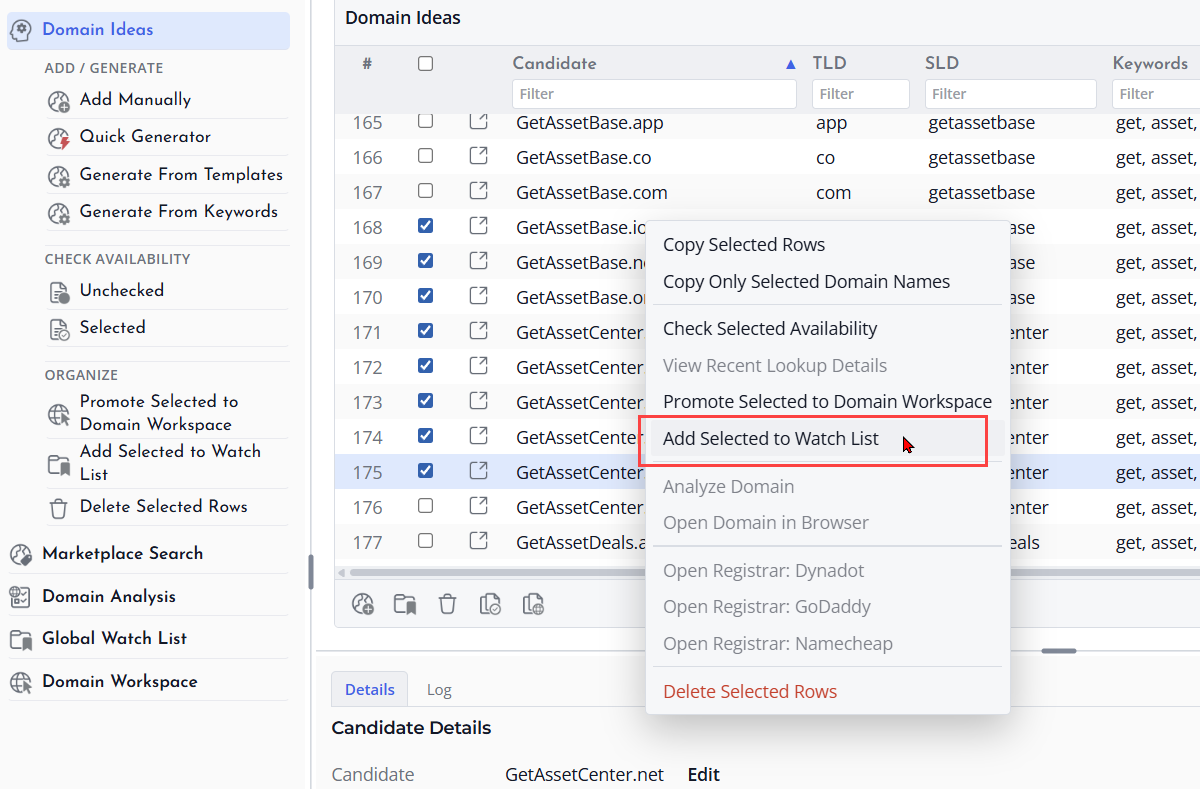Click the SLD column header
Viewport: 1200px width, 789px height.
942,63
